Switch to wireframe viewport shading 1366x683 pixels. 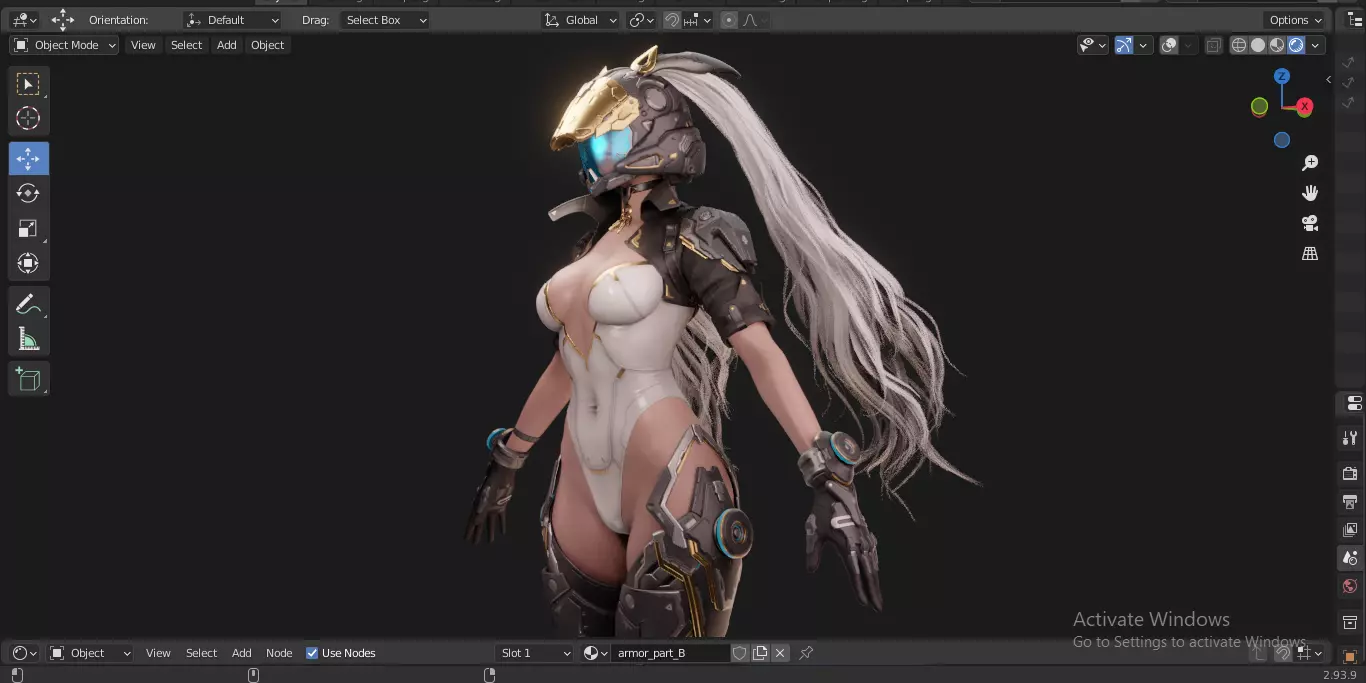[x=1239, y=45]
